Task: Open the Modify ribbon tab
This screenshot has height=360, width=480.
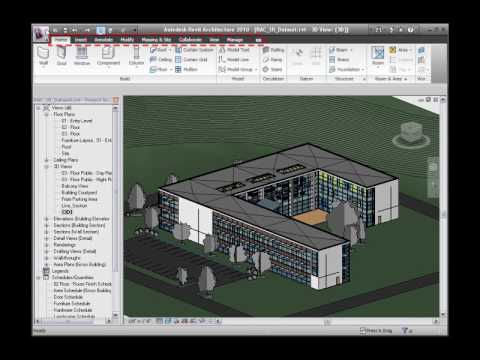Action: (x=127, y=40)
